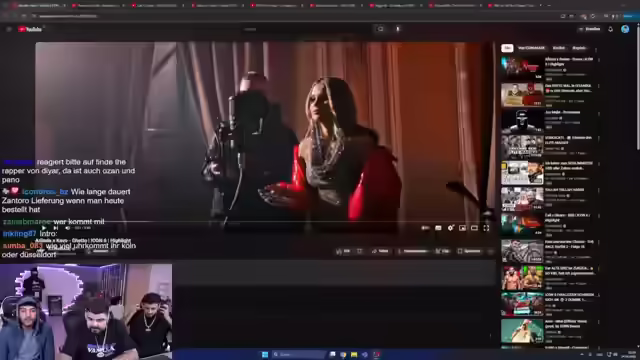Open options for 'Das ERSTE MAL' video
This screenshot has height=360, width=640.
click(x=599, y=87)
